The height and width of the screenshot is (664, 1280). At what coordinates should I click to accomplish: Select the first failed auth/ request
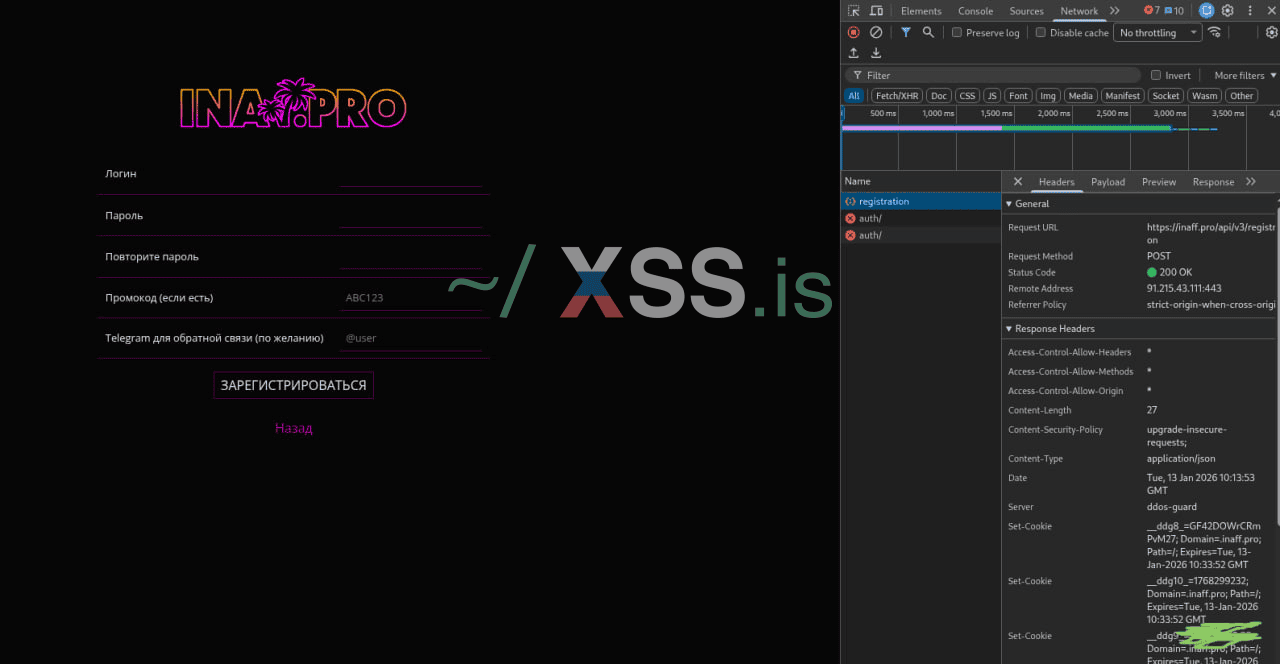(921, 218)
